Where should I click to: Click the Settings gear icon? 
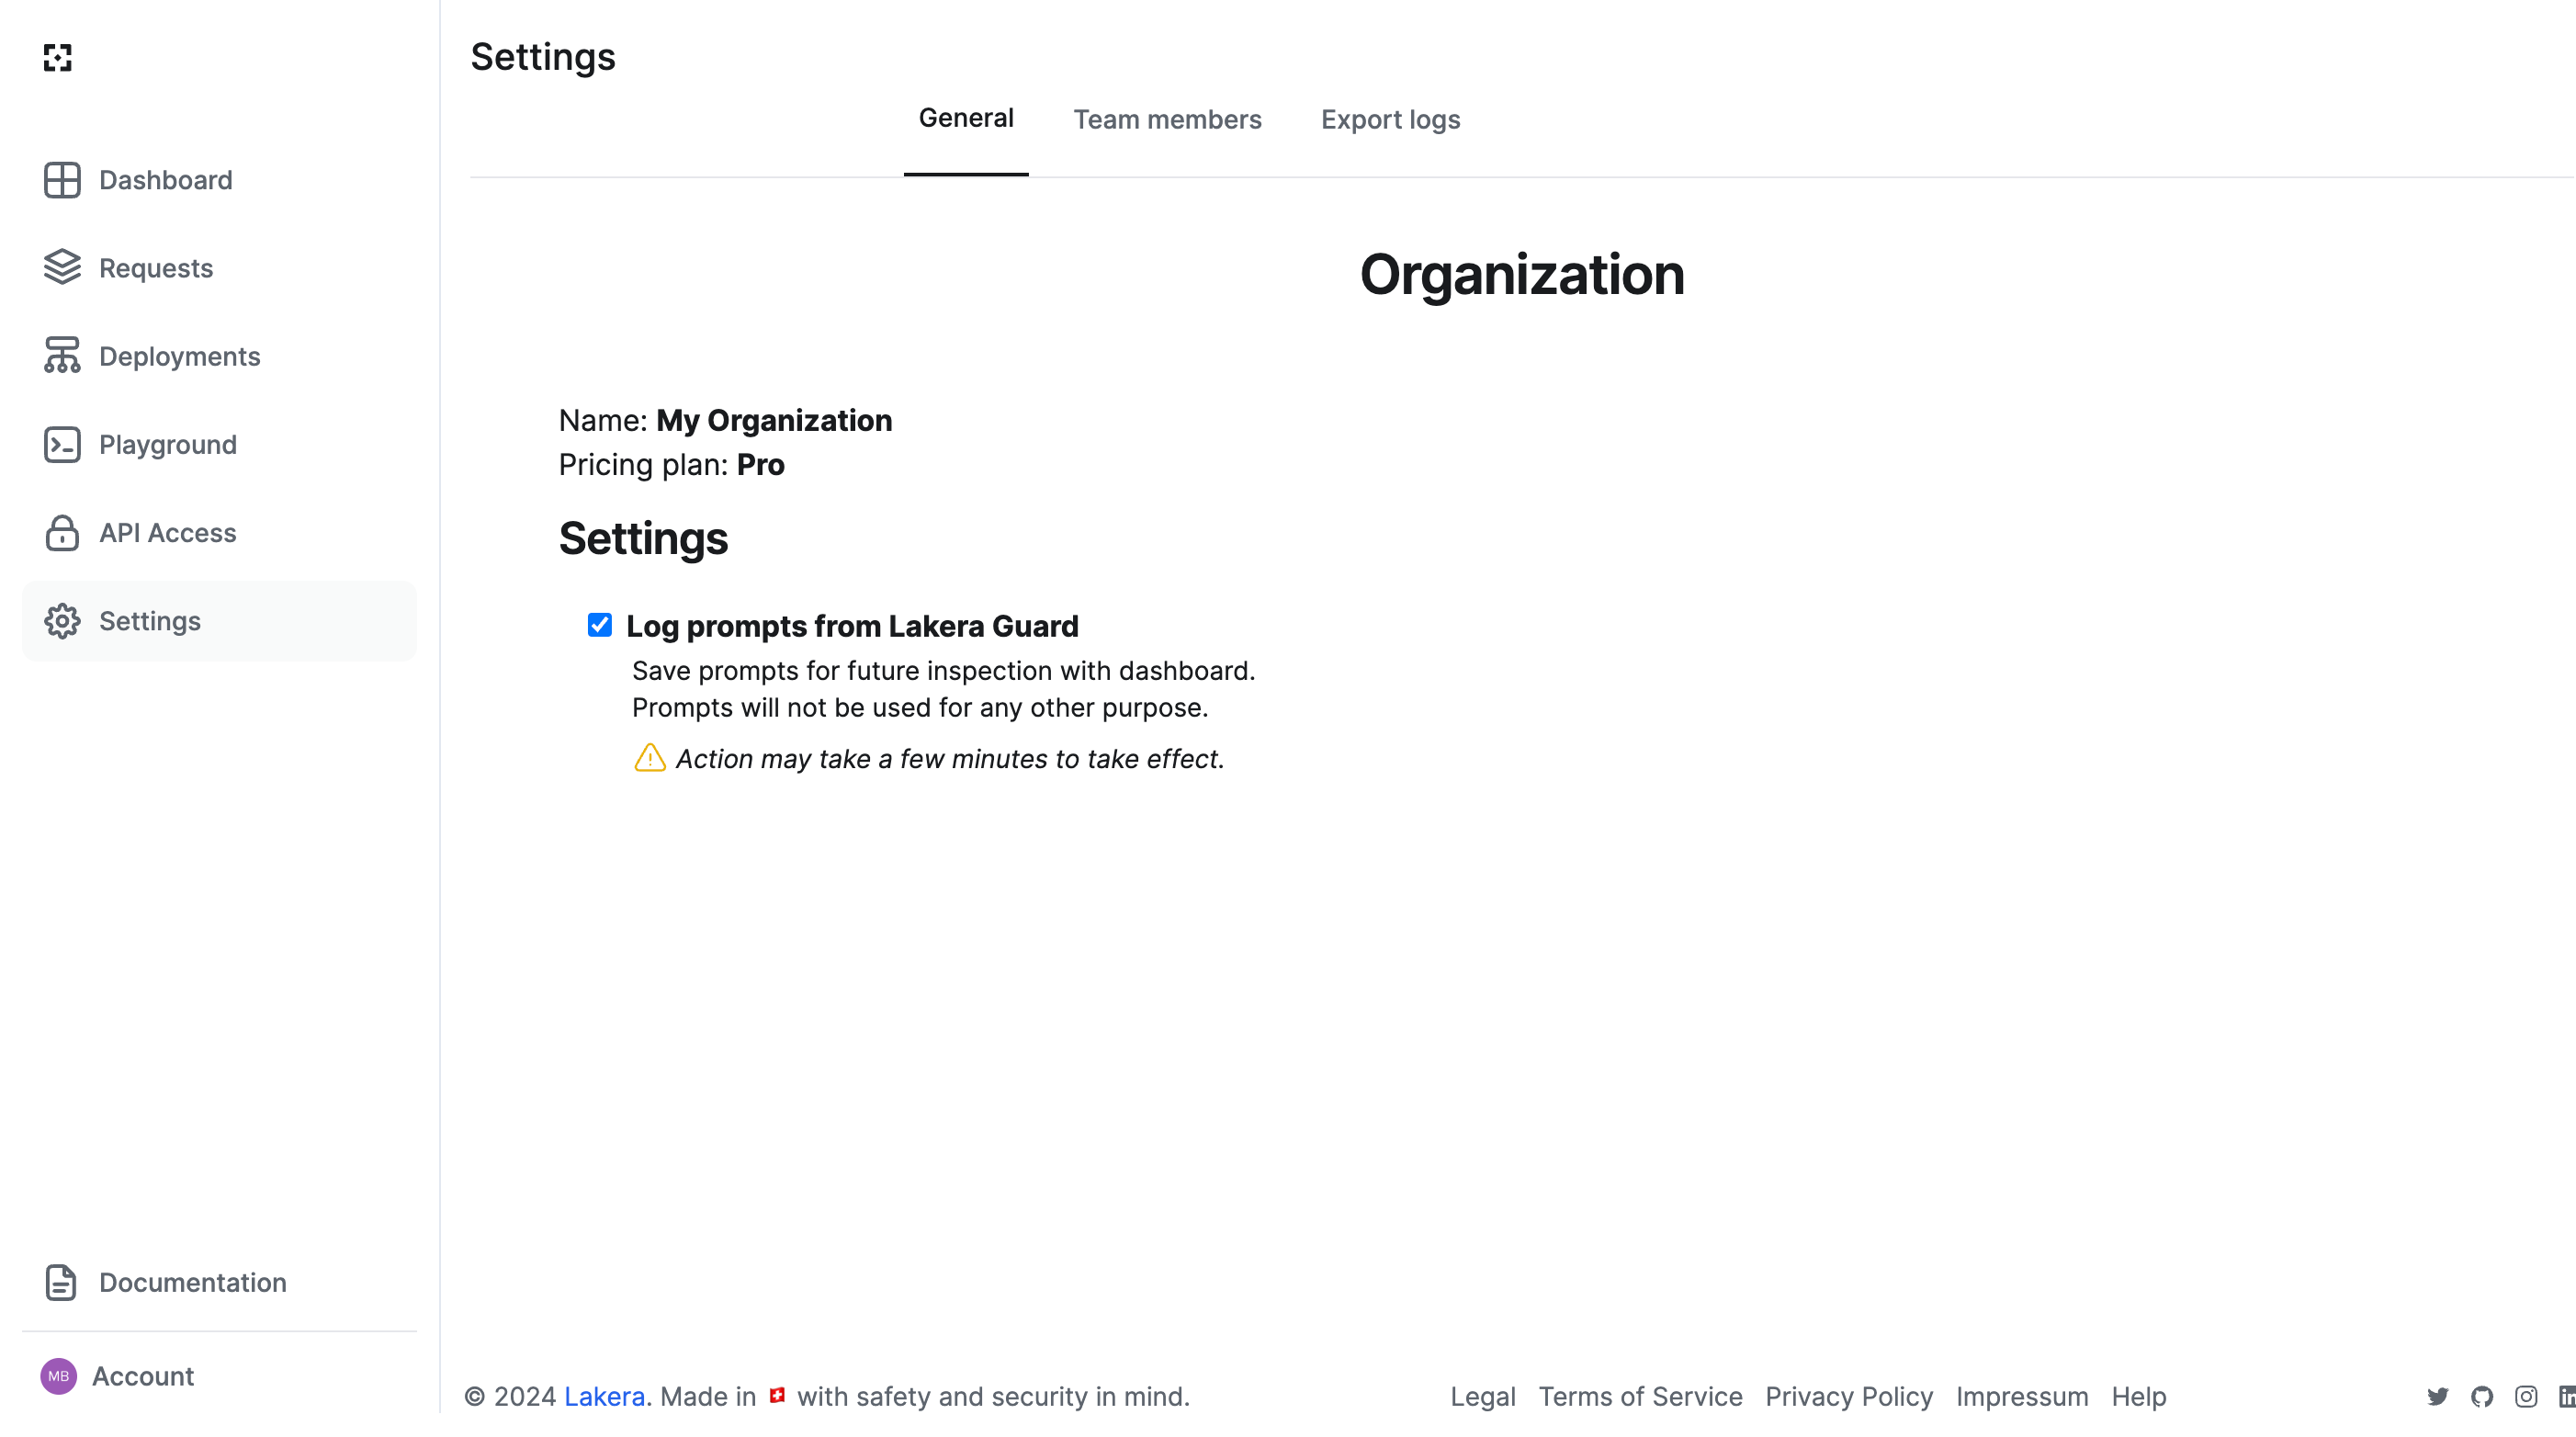click(x=62, y=621)
